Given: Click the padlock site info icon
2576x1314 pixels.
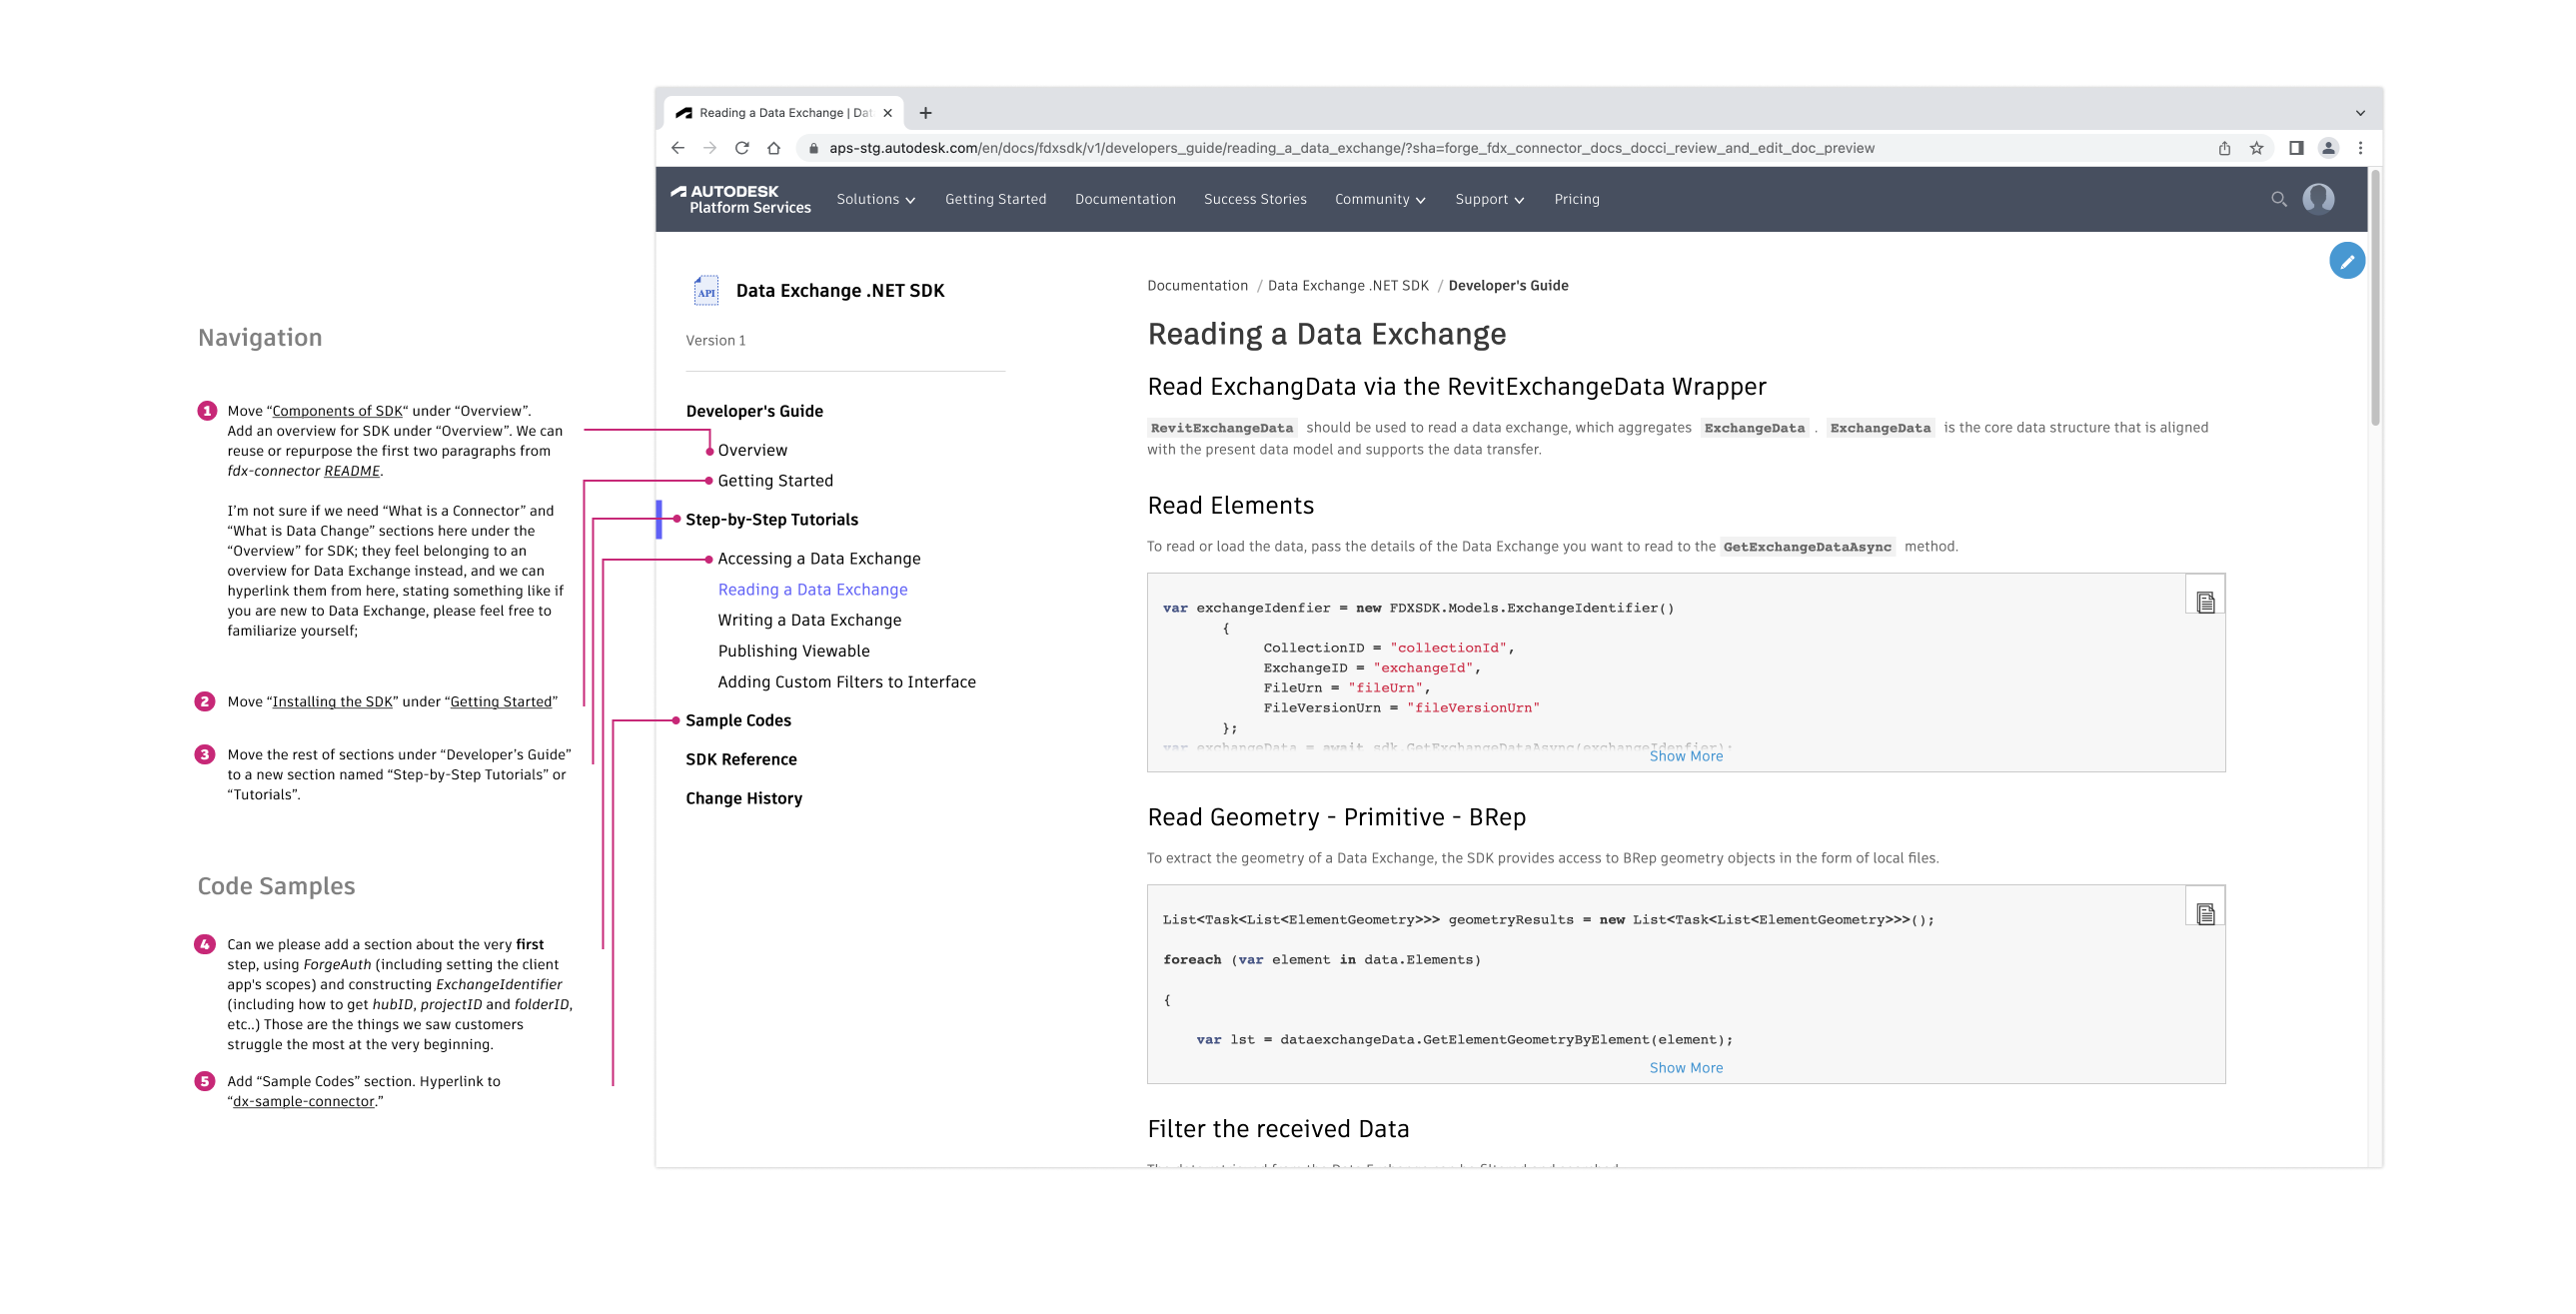Looking at the screenshot, I should 814,148.
